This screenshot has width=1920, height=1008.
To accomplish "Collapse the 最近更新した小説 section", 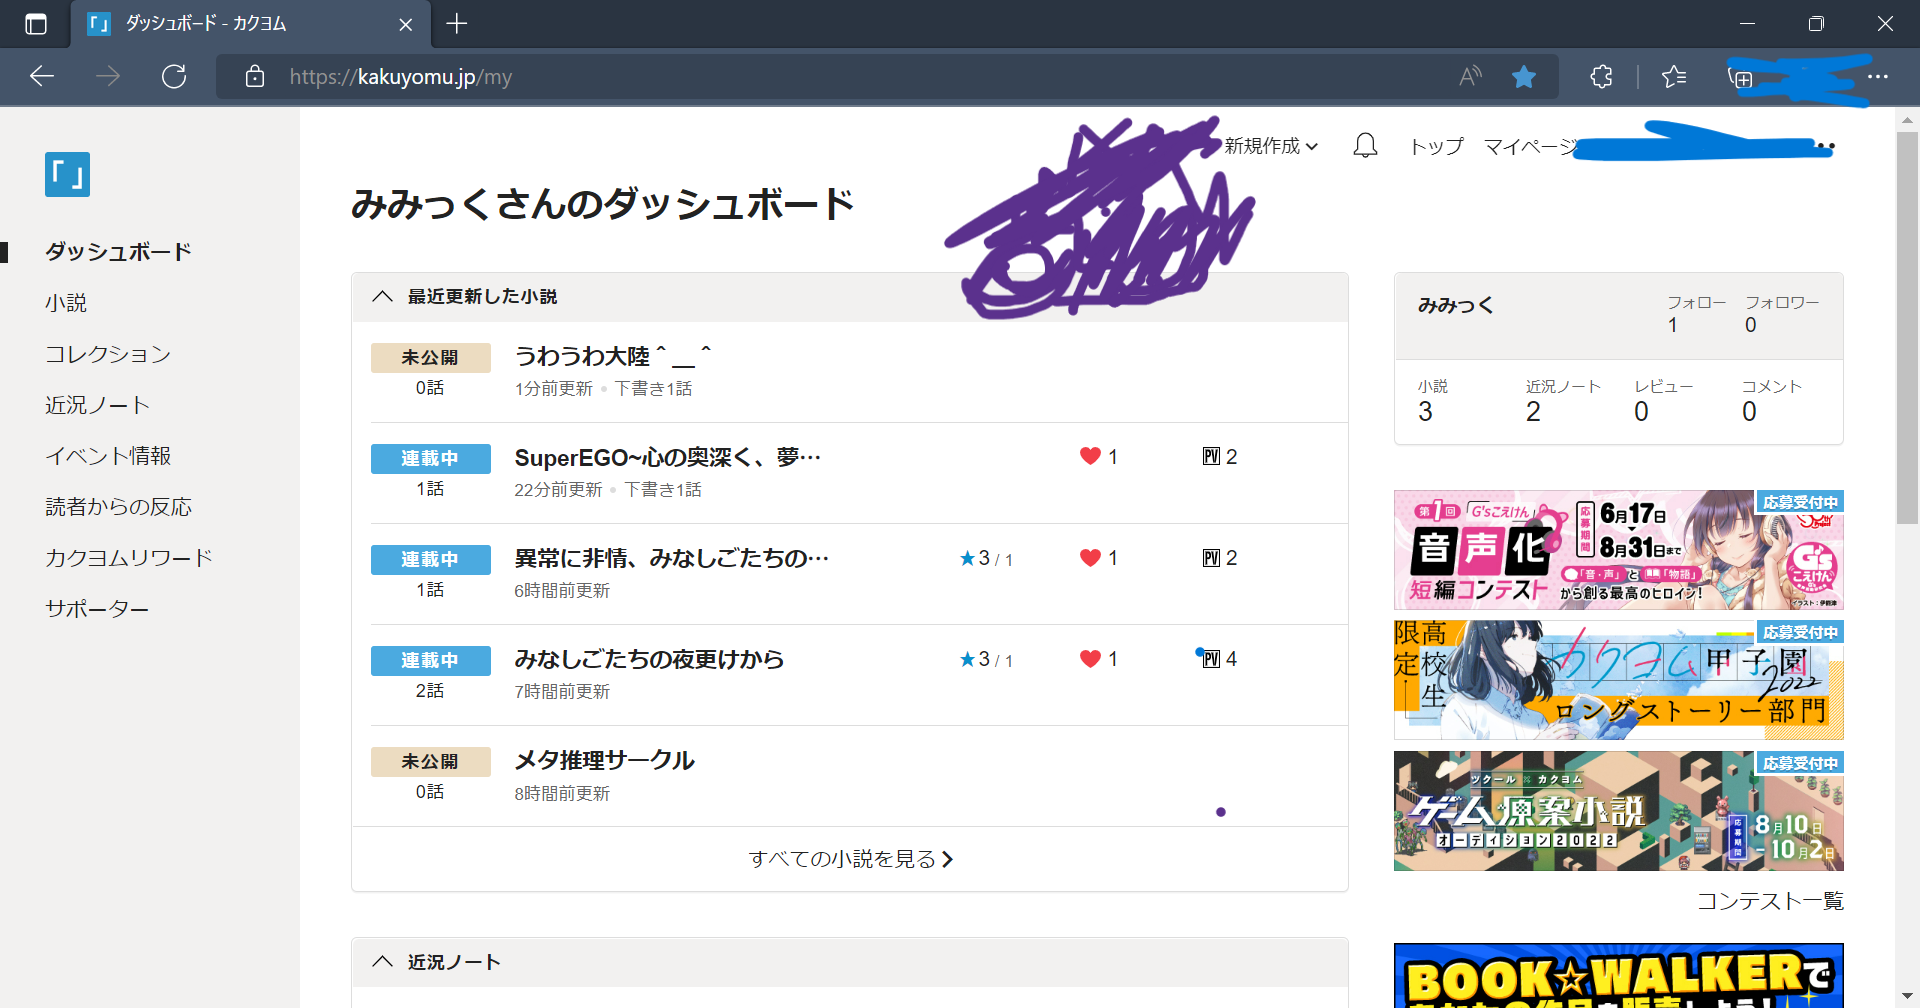I will 382,297.
